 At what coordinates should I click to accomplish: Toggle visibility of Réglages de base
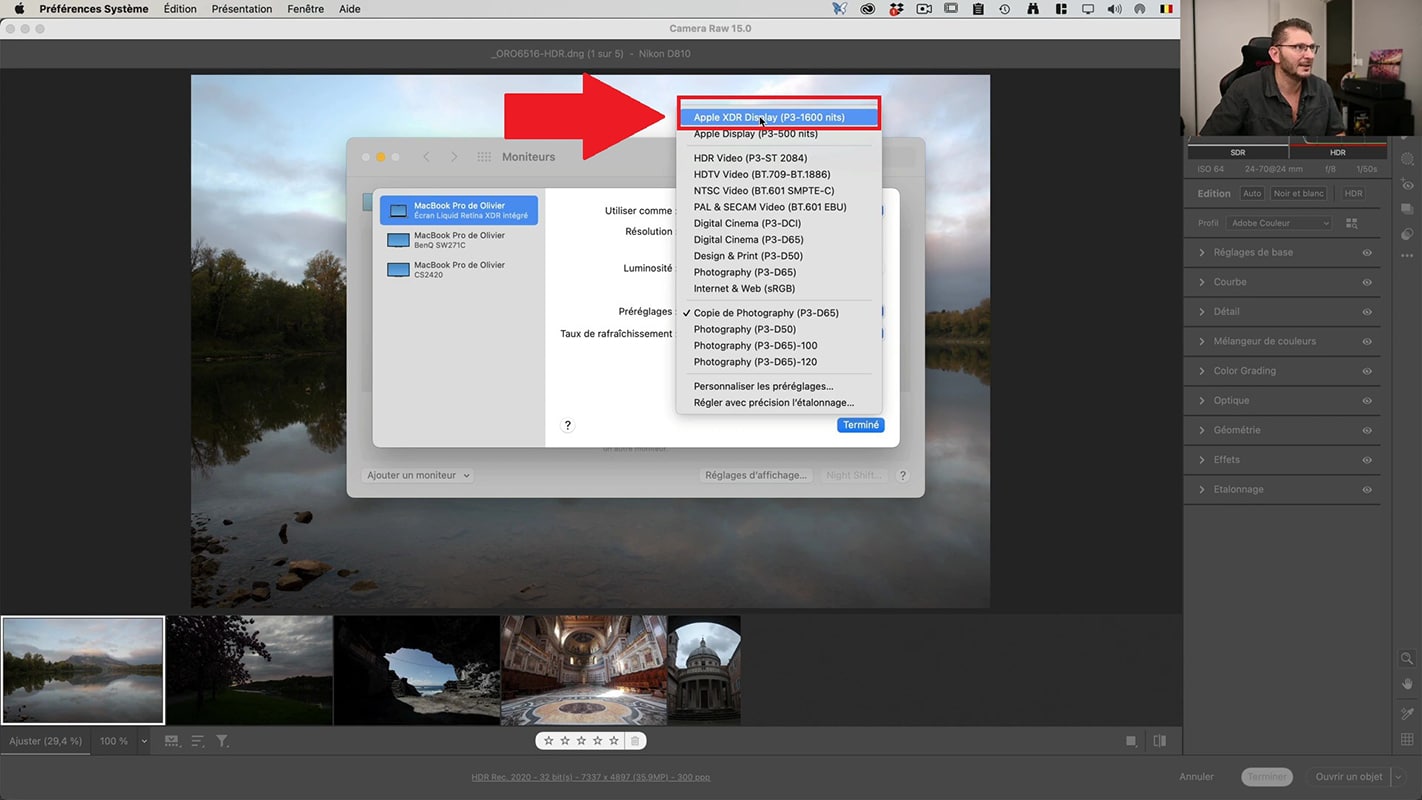(x=1367, y=252)
